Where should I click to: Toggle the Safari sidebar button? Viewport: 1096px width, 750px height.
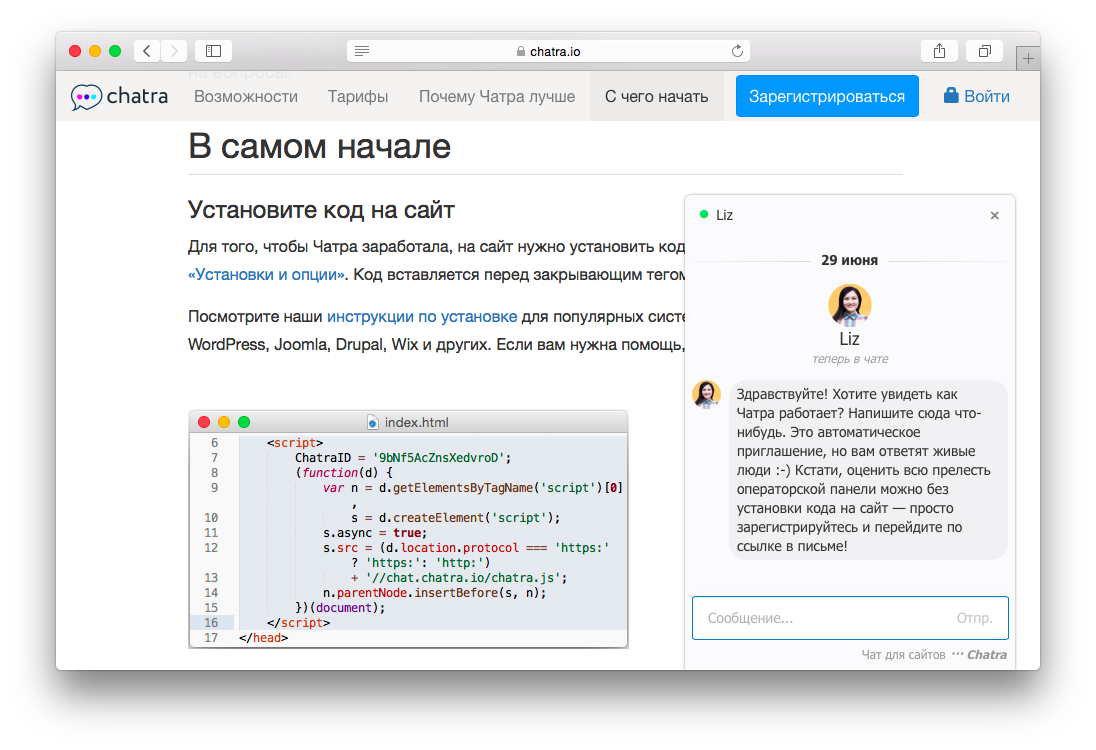click(x=213, y=51)
